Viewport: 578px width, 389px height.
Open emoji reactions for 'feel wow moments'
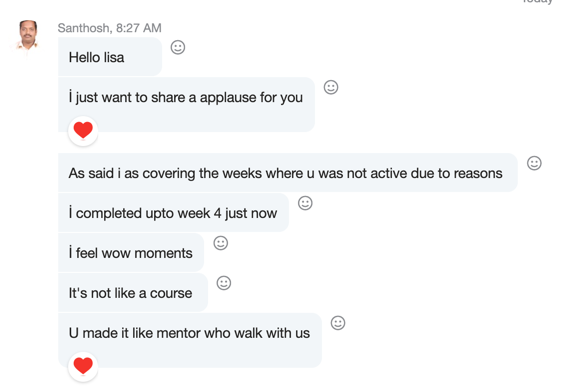tap(220, 243)
